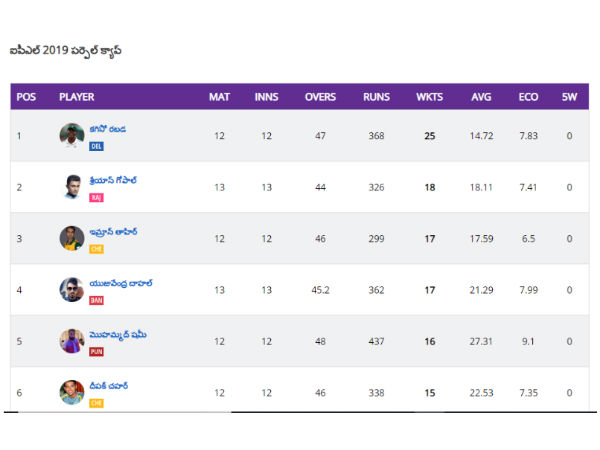Open the rank 6 player's avatar image
This screenshot has width=600, height=450.
click(x=71, y=392)
